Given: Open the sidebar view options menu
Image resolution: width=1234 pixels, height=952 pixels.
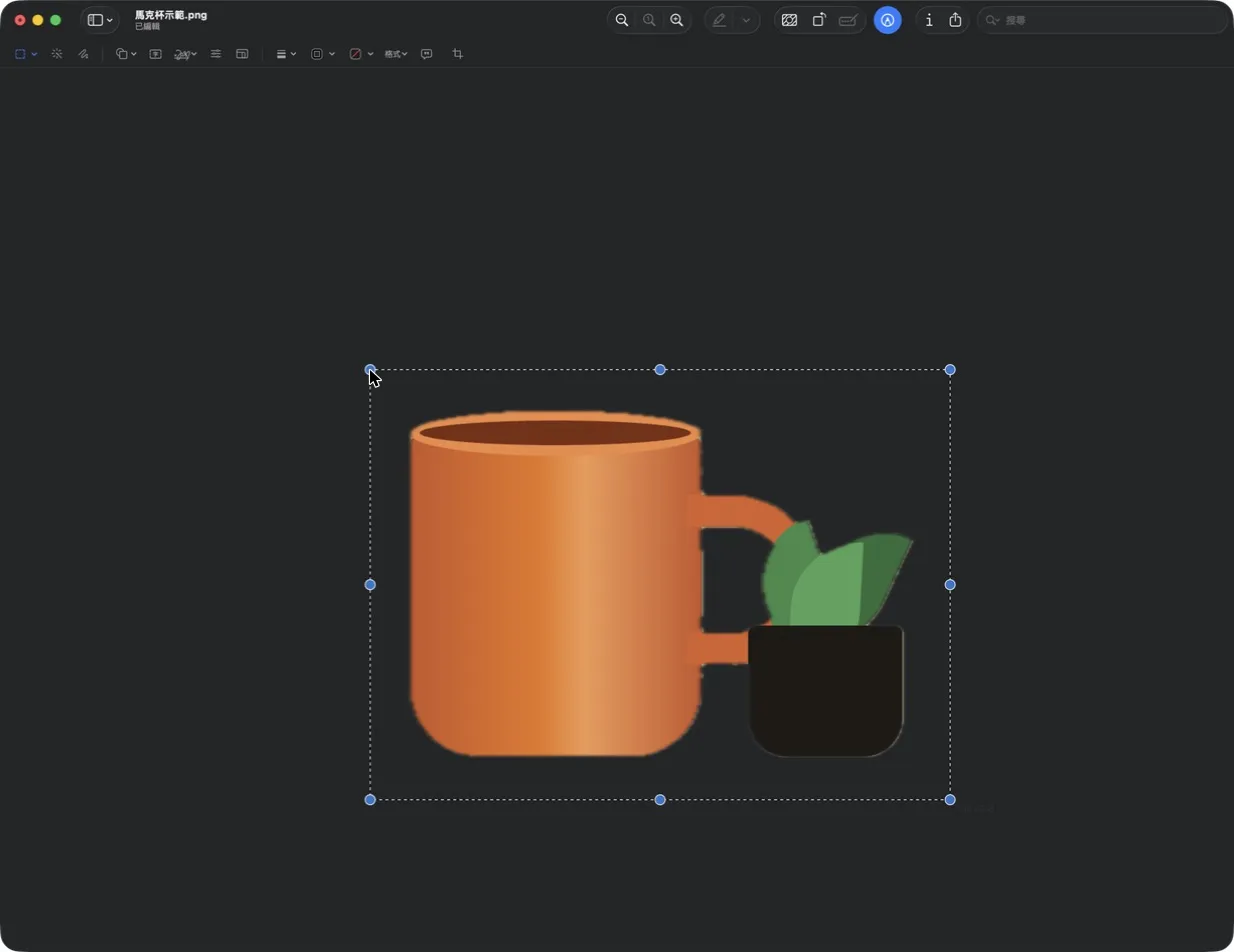Looking at the screenshot, I should [100, 20].
